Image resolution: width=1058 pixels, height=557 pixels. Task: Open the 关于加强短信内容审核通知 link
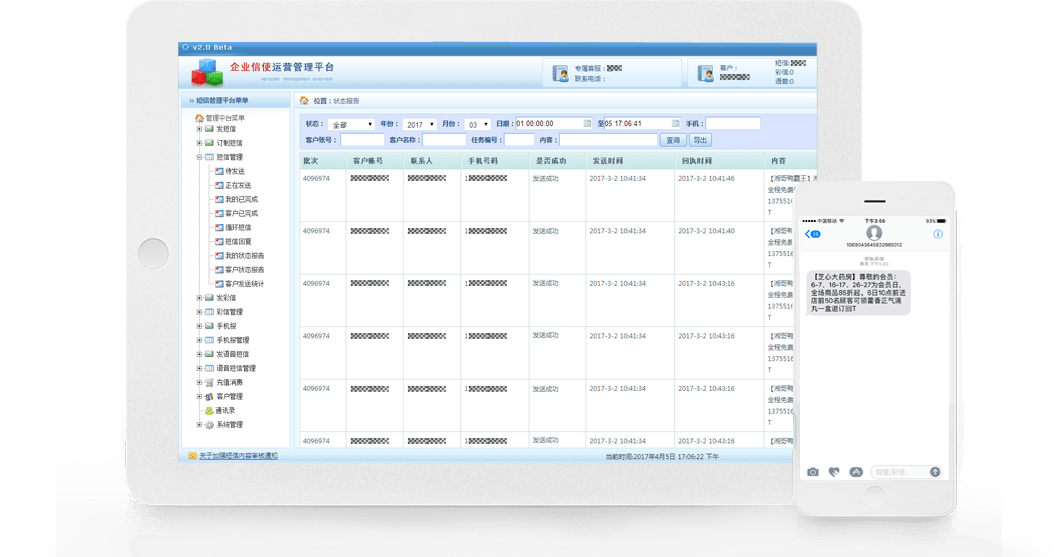238,456
